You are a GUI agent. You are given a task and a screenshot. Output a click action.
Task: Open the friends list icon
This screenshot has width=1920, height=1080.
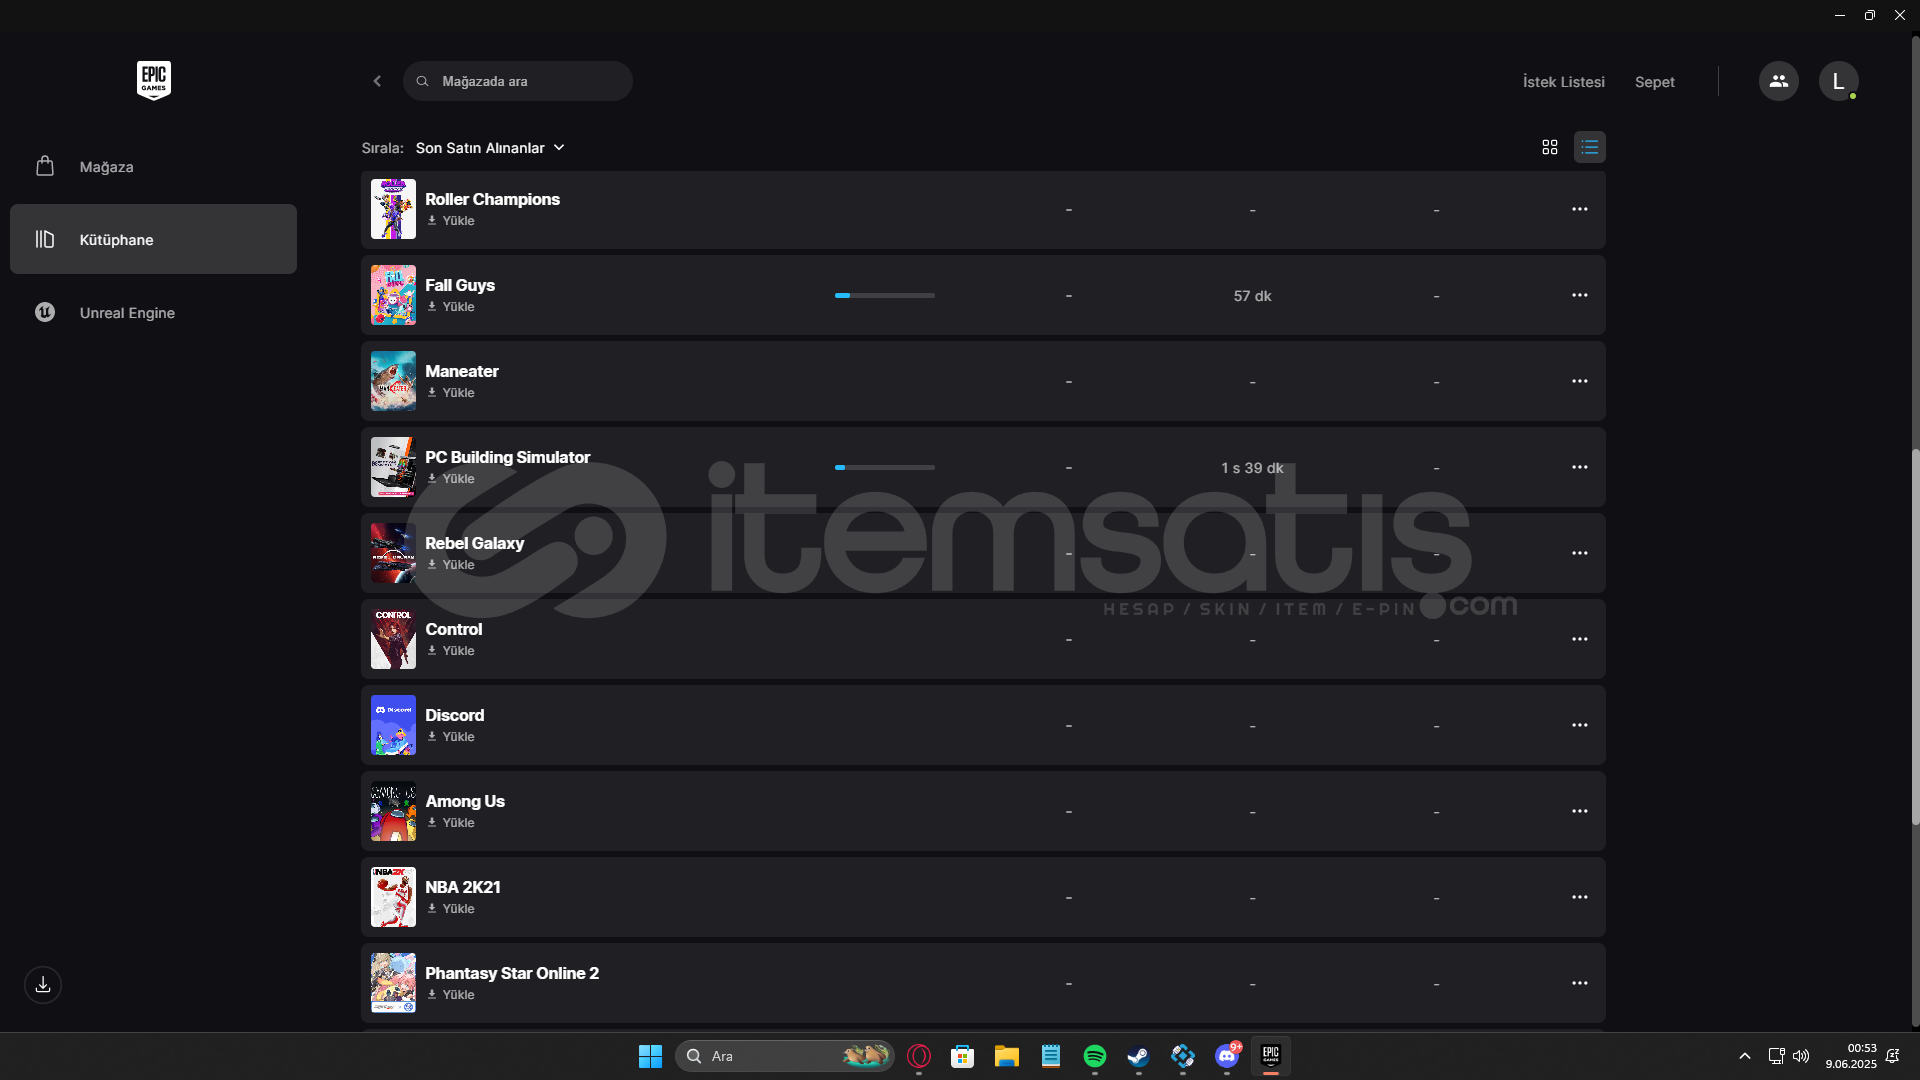pos(1778,81)
